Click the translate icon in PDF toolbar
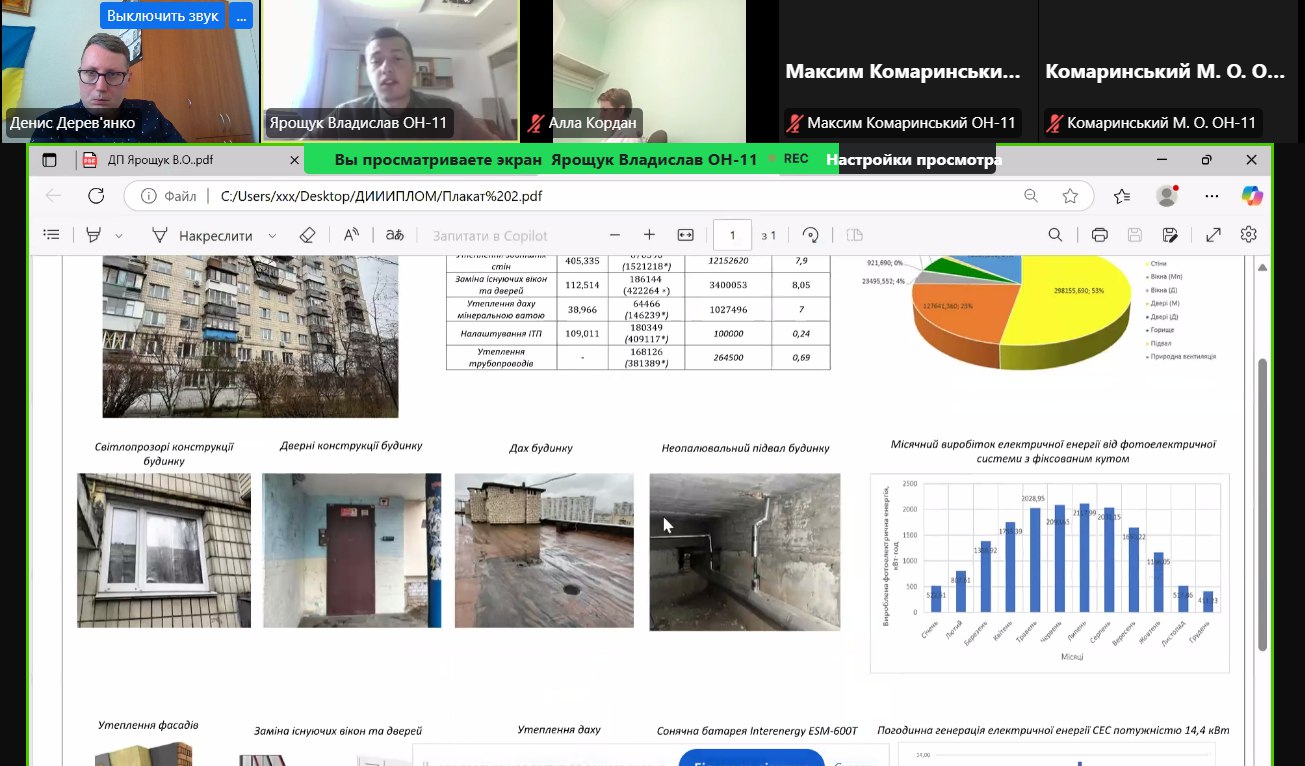Screen dimensions: 1305x766 395,235
